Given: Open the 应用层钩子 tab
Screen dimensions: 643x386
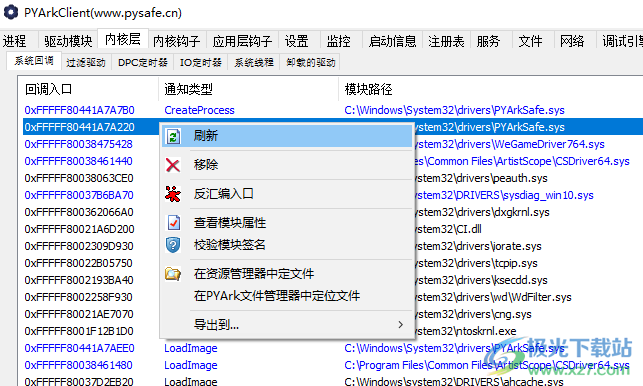Looking at the screenshot, I should click(242, 41).
